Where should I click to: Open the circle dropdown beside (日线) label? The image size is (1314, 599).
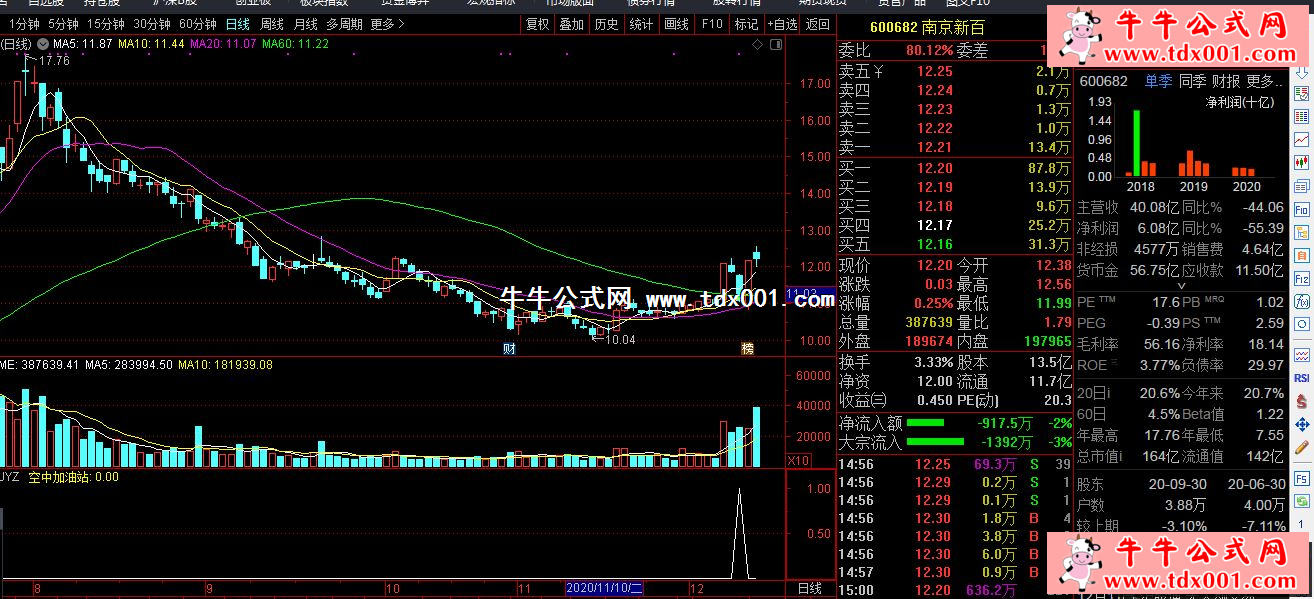pyautogui.click(x=41, y=45)
